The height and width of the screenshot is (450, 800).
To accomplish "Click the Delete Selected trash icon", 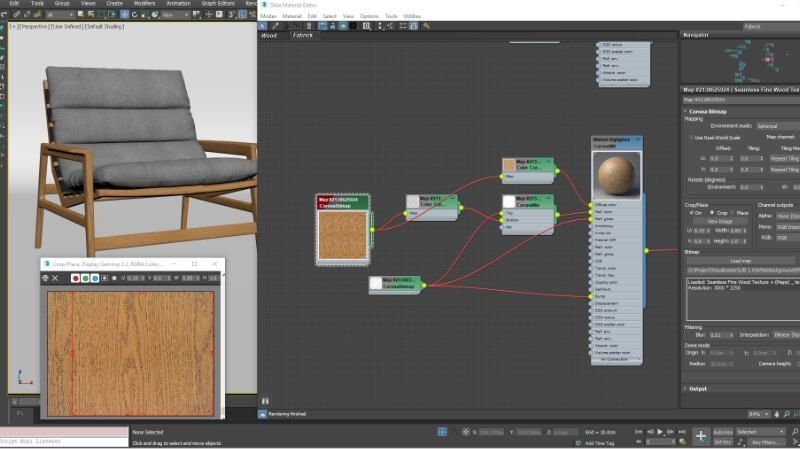I will coord(309,26).
